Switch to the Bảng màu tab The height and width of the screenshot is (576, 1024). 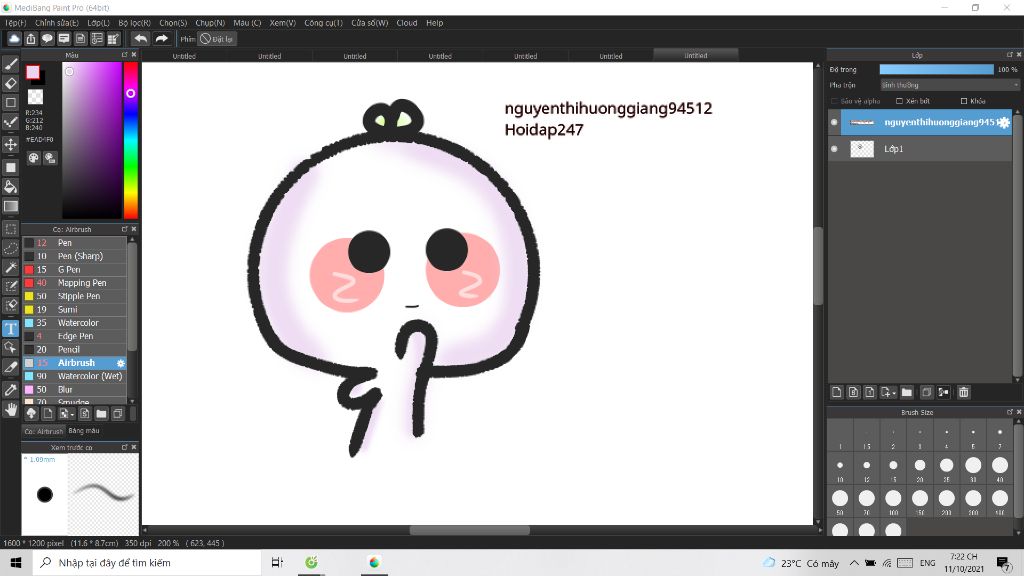84,431
